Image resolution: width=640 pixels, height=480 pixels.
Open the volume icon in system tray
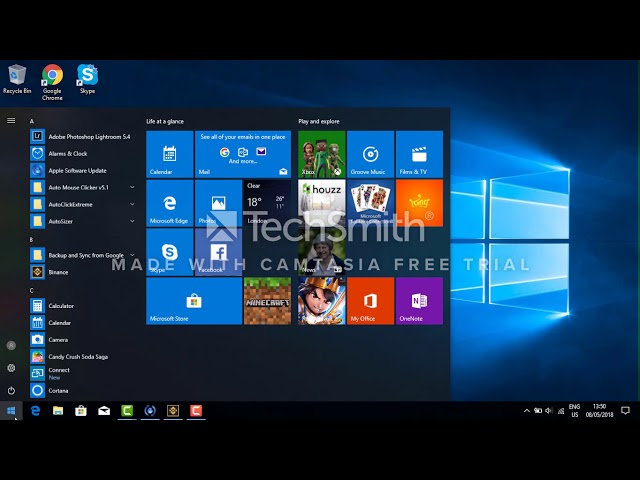click(x=549, y=411)
